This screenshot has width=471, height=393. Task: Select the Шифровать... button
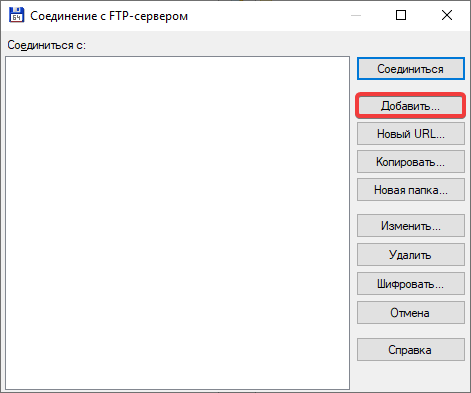pyautogui.click(x=411, y=284)
